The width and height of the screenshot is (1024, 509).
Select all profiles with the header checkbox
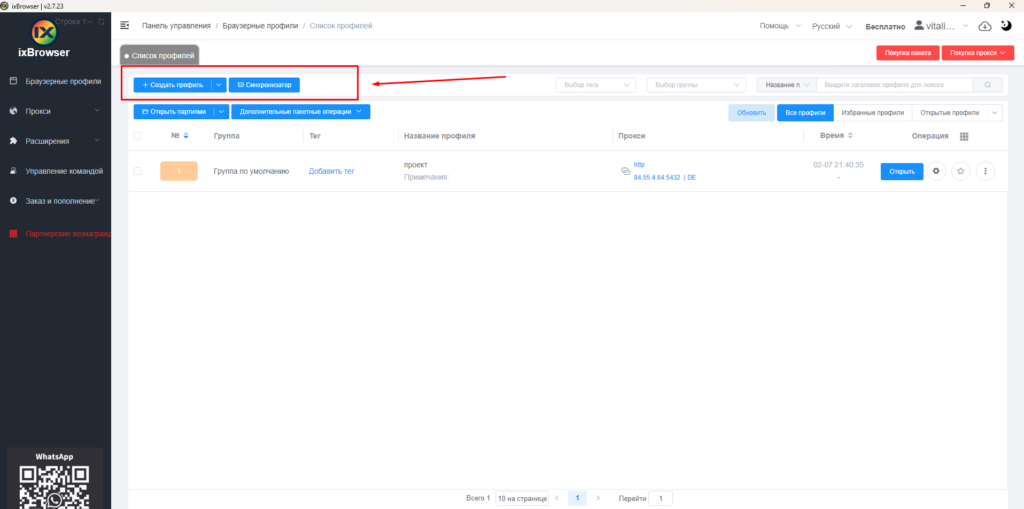tap(137, 136)
